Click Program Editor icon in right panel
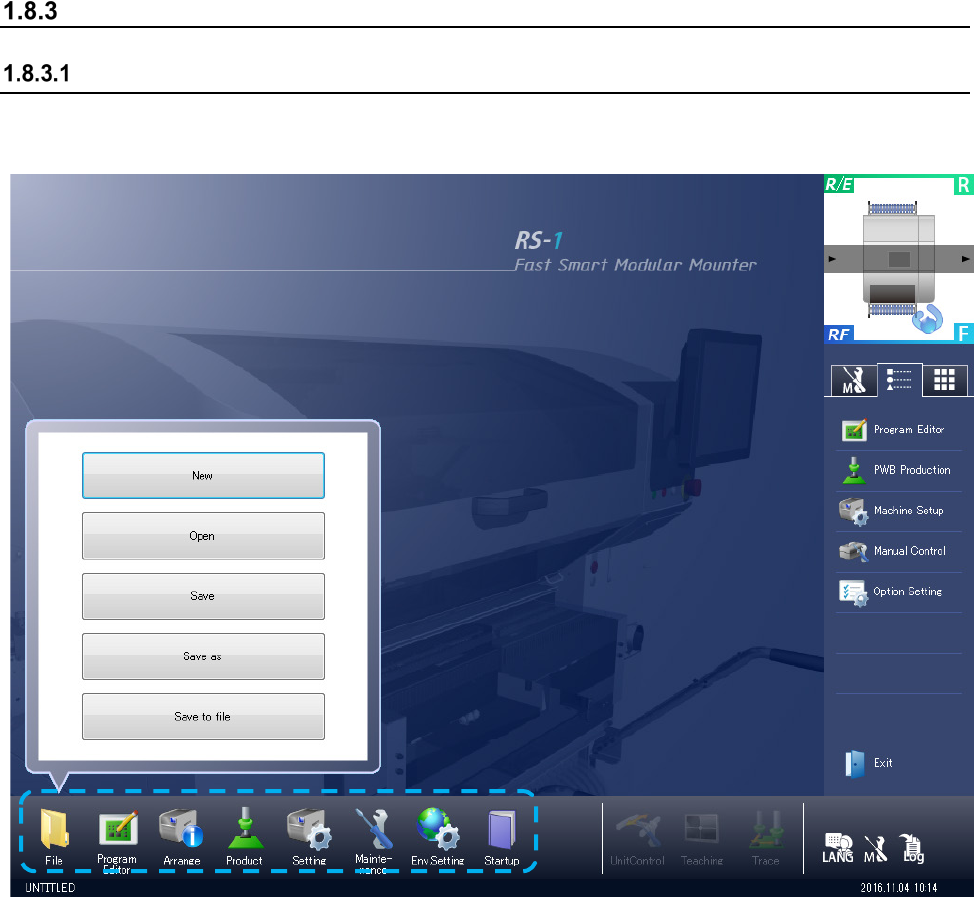This screenshot has width=974, height=897. pyautogui.click(x=854, y=430)
